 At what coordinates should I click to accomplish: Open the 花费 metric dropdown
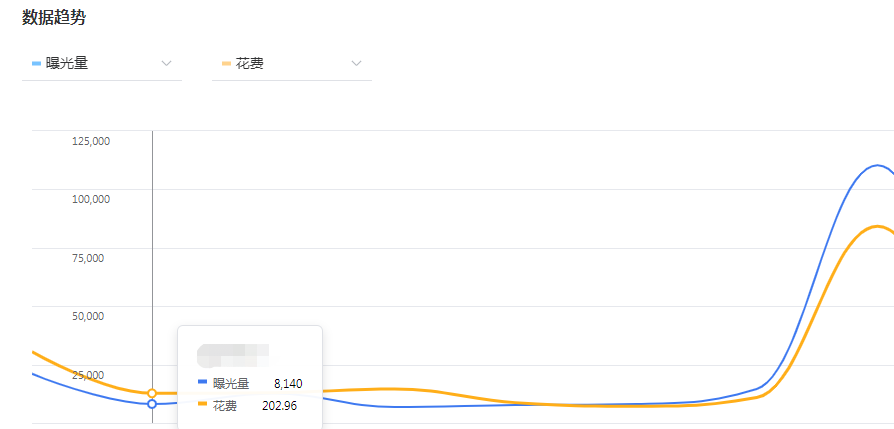tap(290, 64)
